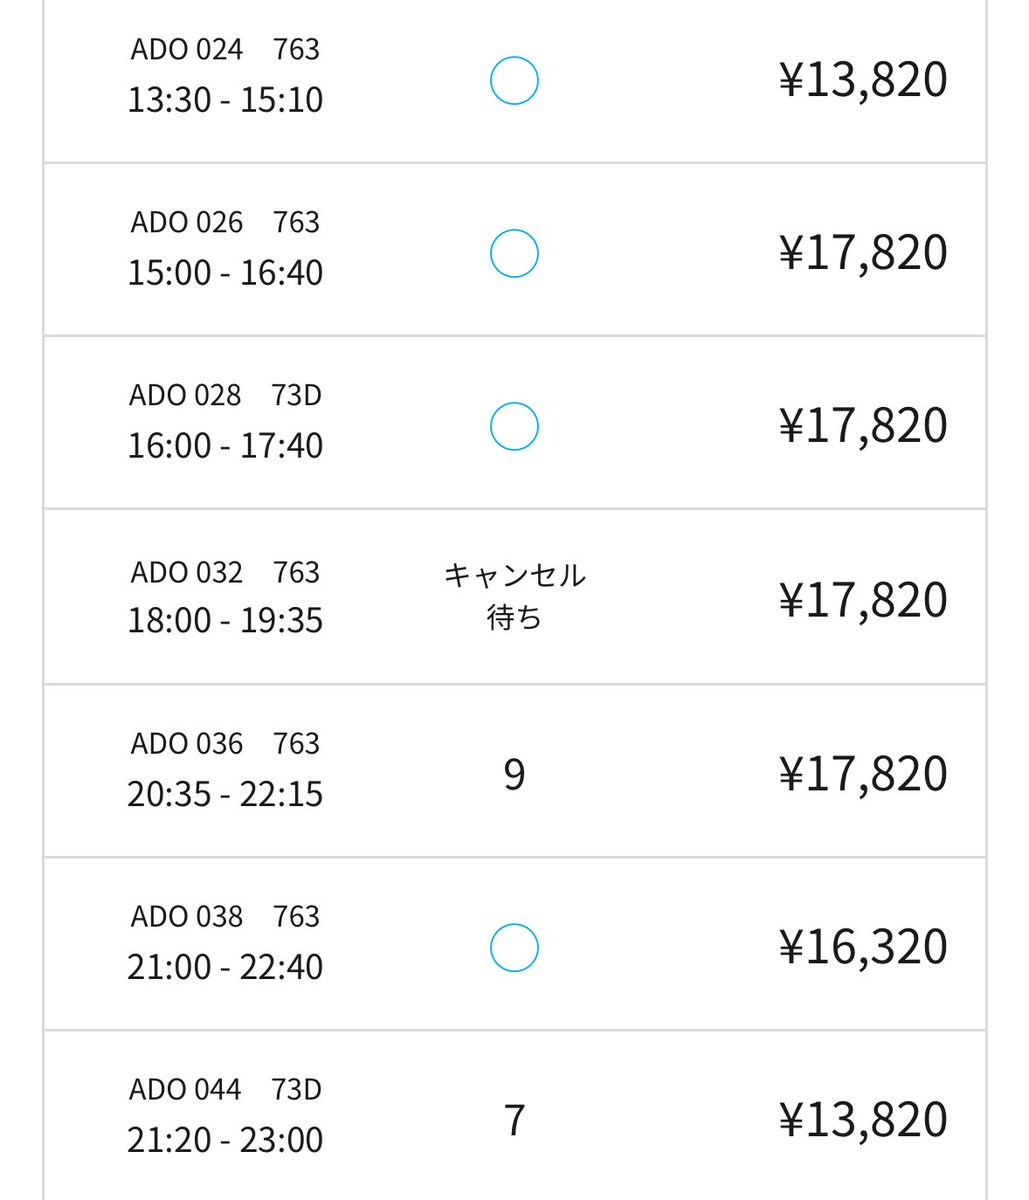The image size is (1029, 1200).
Task: Tap the ¥16,320 fare for ADO 038
Action: pos(863,946)
